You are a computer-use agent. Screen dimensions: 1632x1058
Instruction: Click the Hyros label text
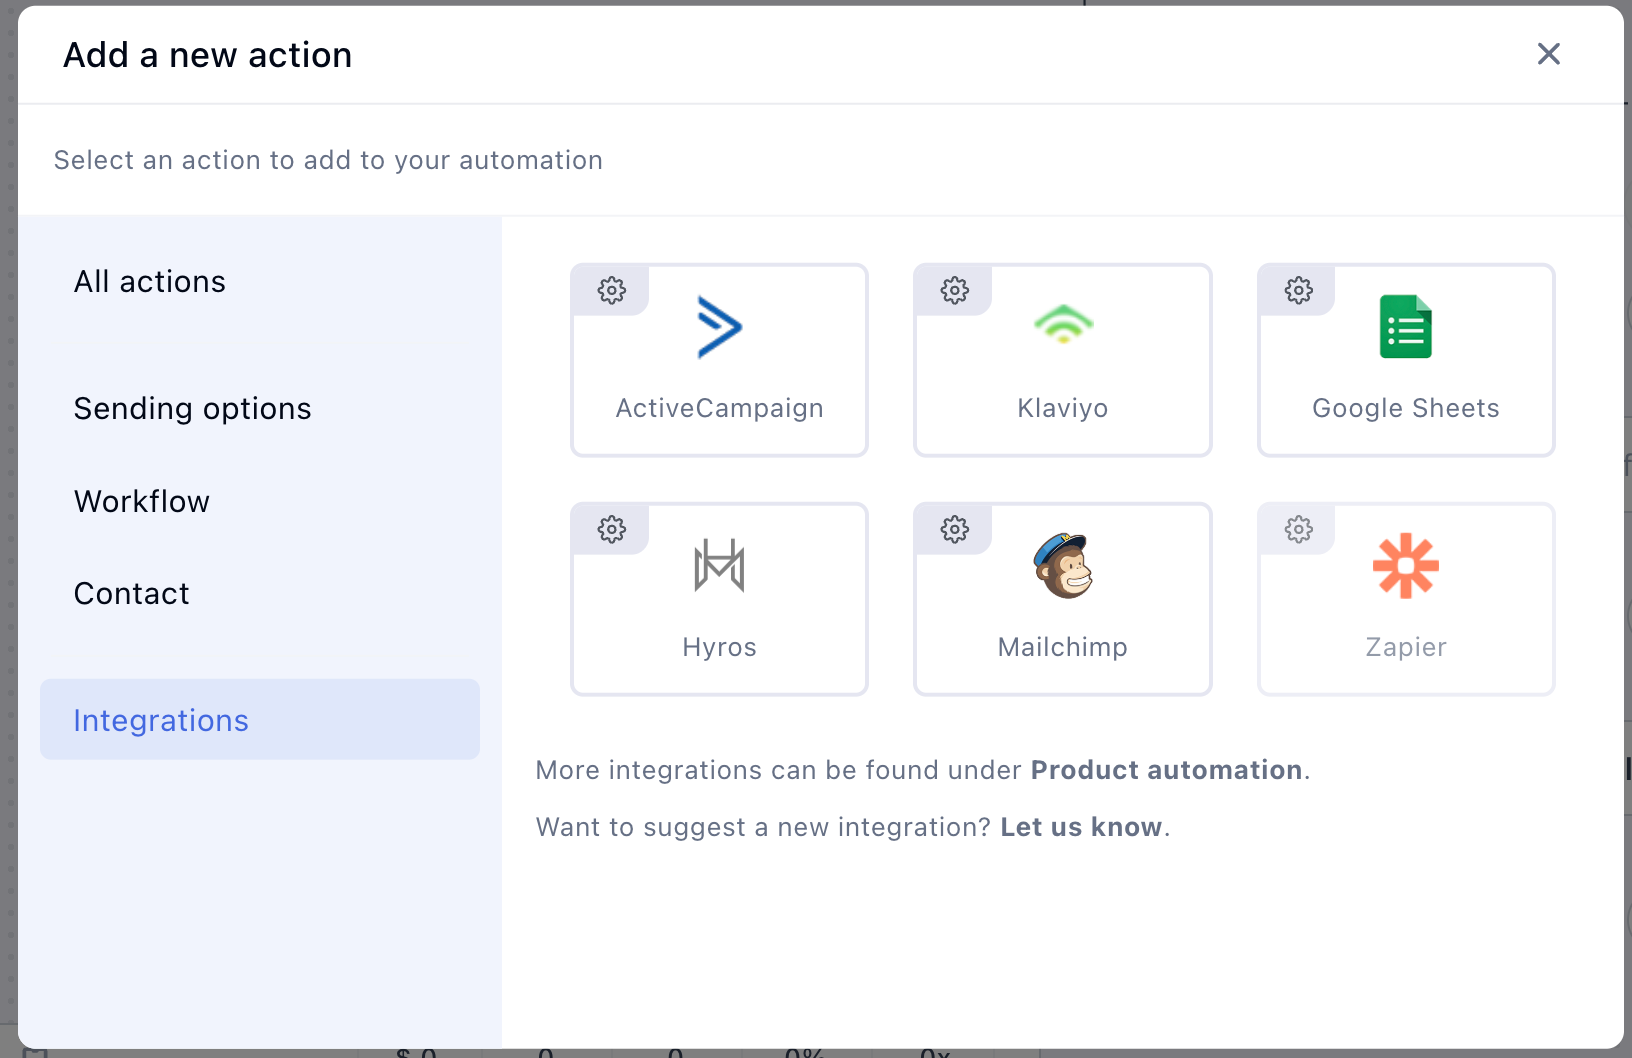point(720,647)
